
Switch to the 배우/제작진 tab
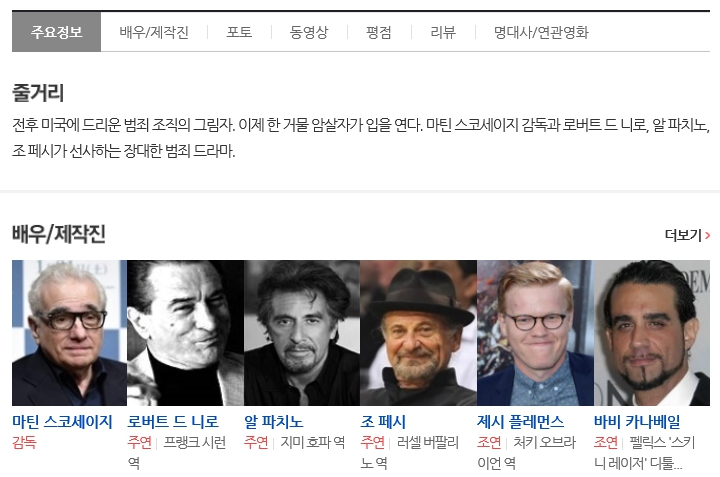coord(154,32)
